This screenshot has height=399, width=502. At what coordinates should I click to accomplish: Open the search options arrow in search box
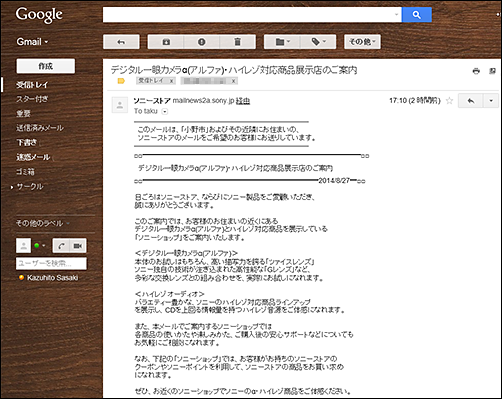point(396,15)
